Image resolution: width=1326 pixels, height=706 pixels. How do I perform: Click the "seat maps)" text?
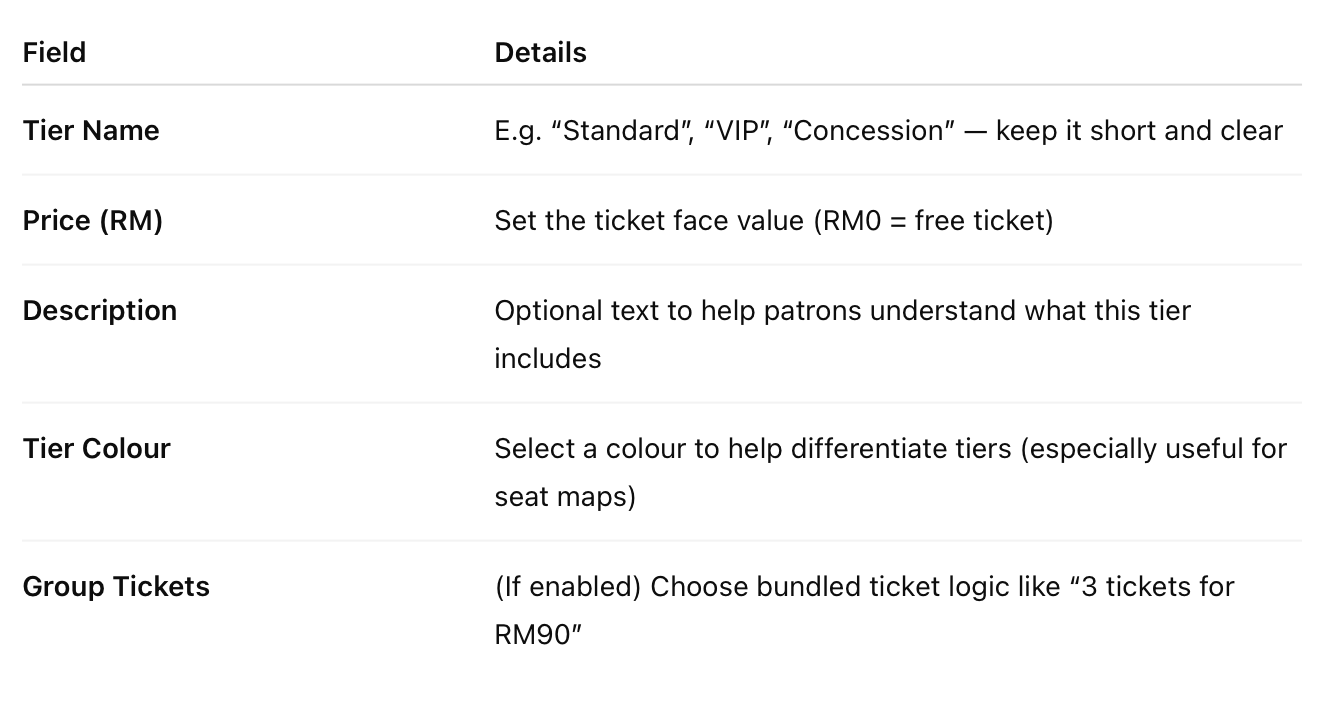click(x=565, y=496)
